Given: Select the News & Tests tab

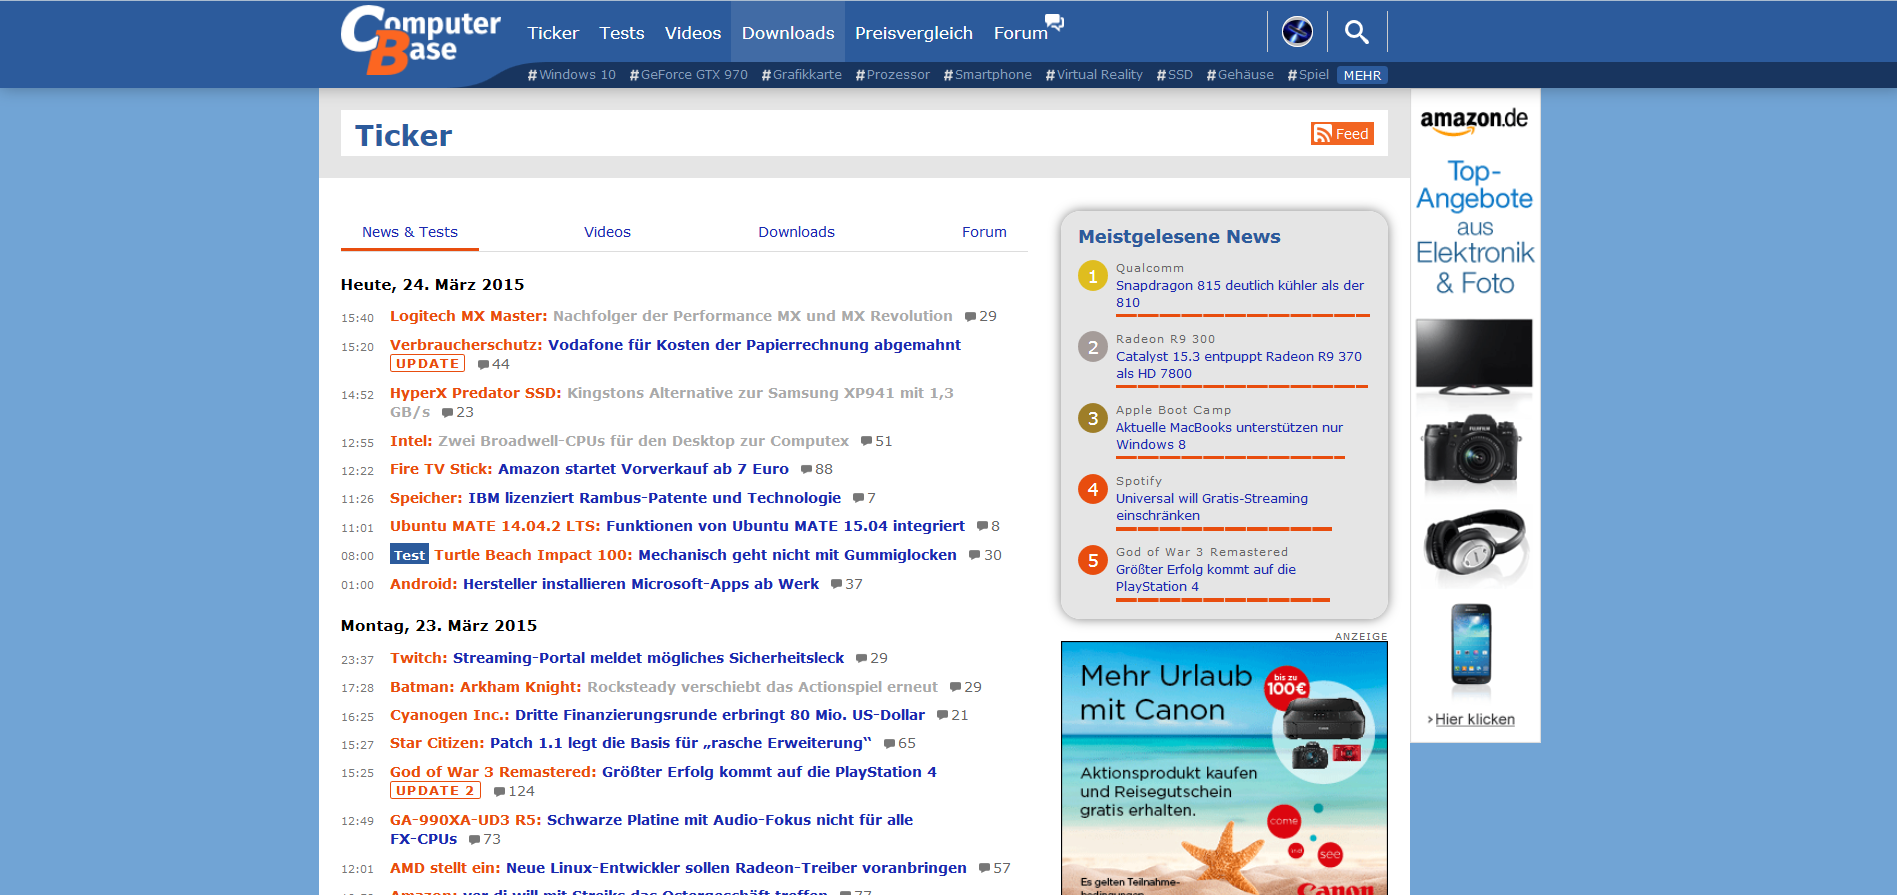Looking at the screenshot, I should 410,232.
